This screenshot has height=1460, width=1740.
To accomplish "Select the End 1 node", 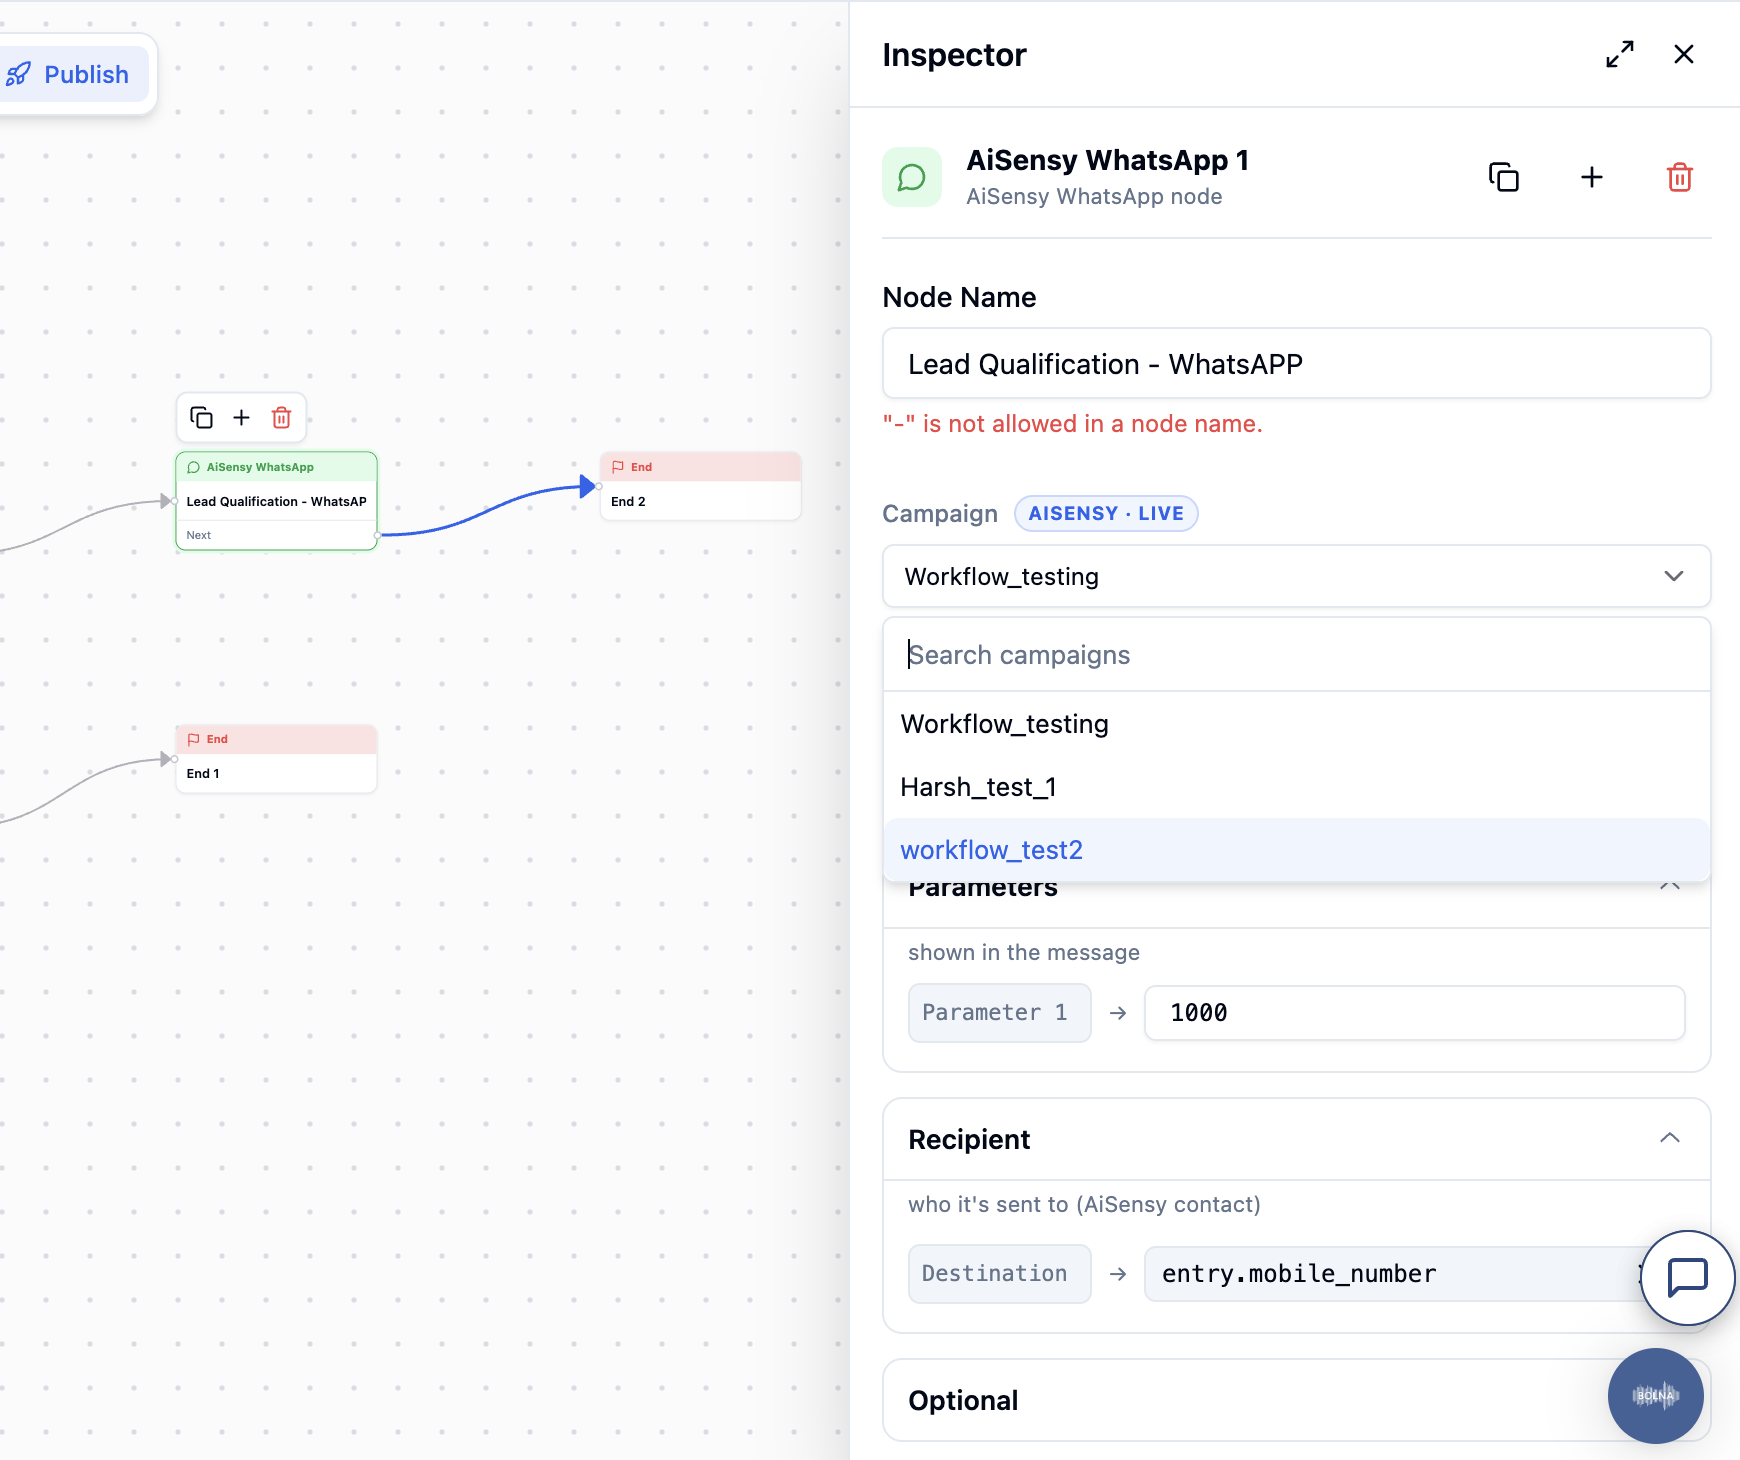I will pos(276,759).
